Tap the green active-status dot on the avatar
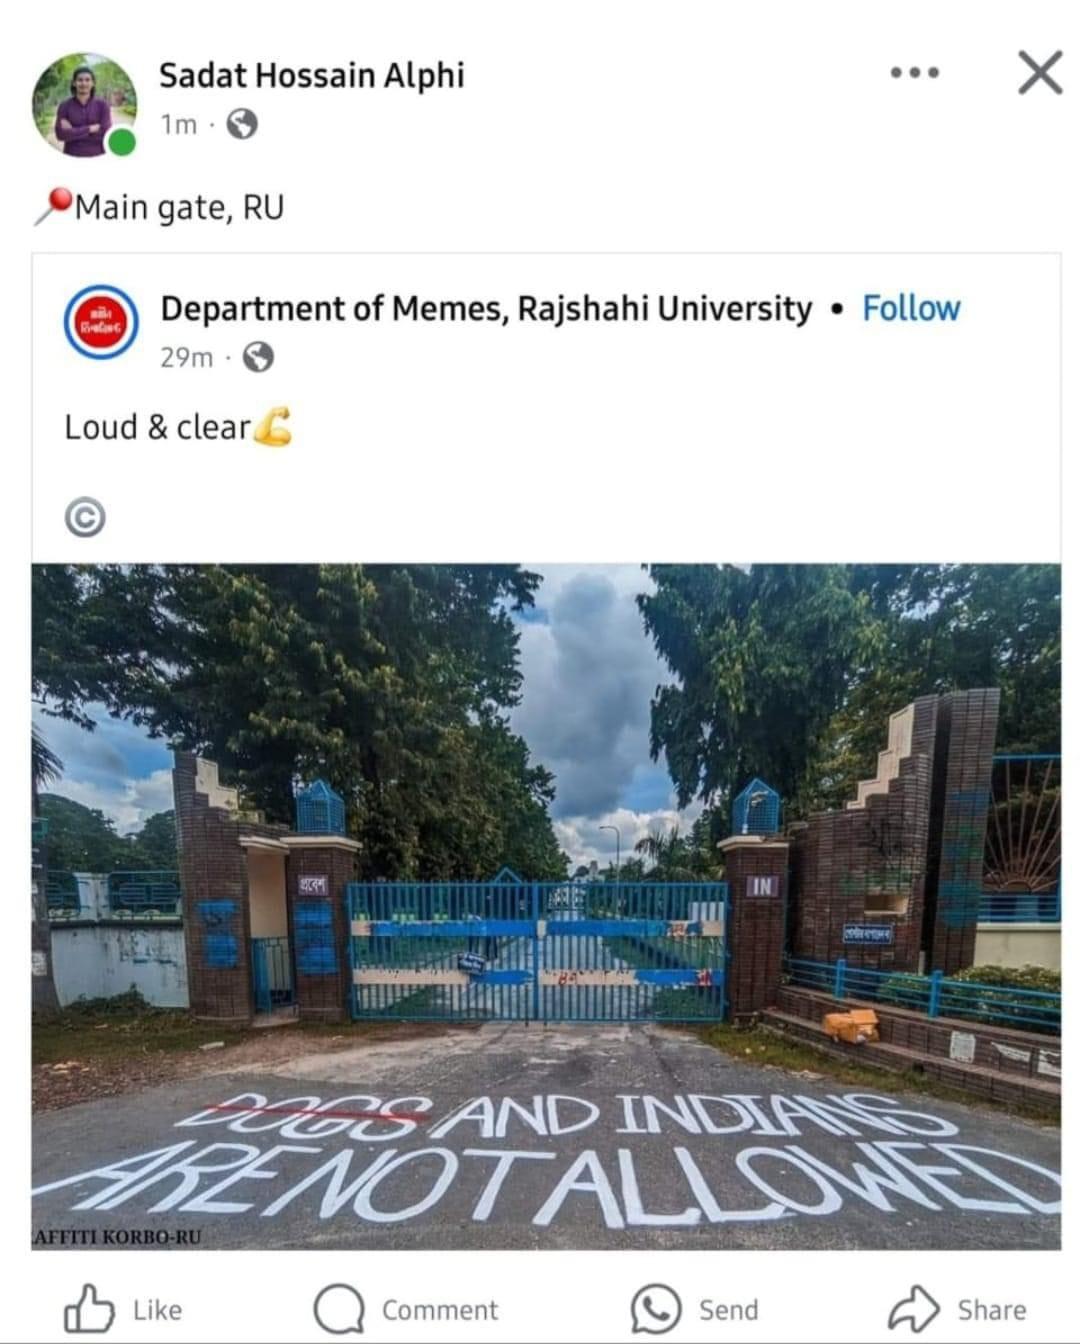1080x1344 pixels. 119,141
